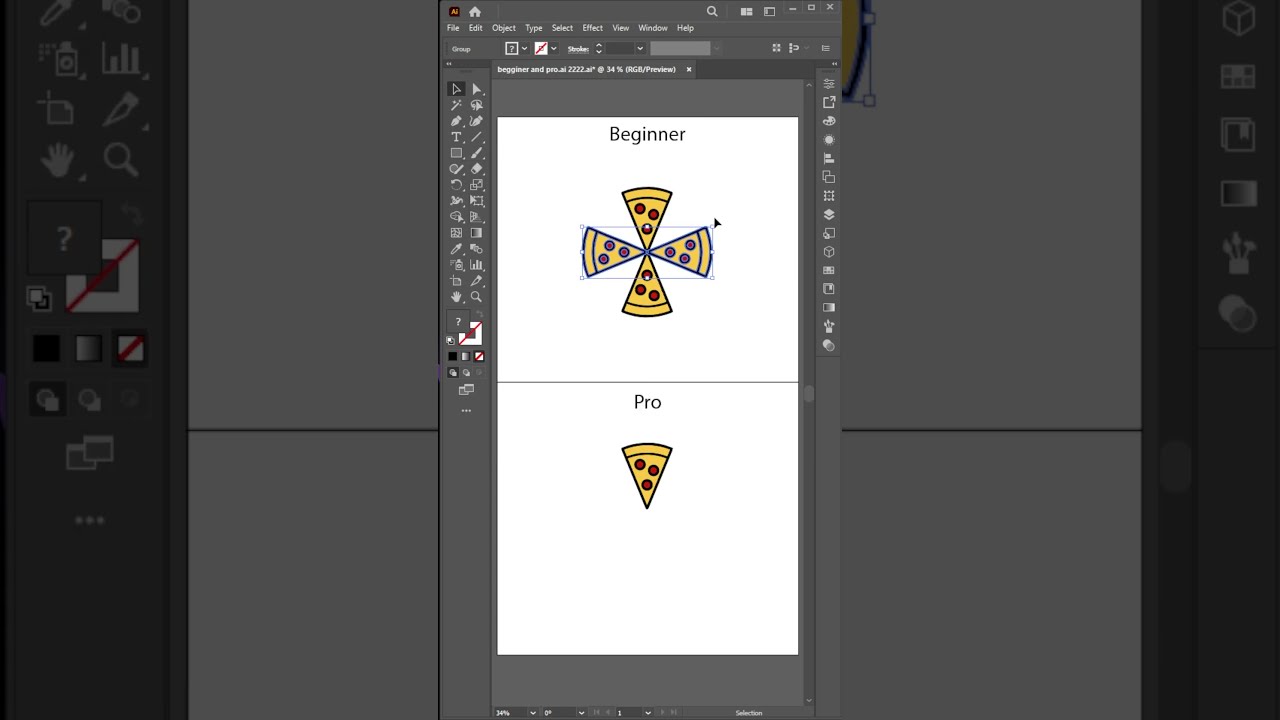Change screen mode button

coord(466,389)
